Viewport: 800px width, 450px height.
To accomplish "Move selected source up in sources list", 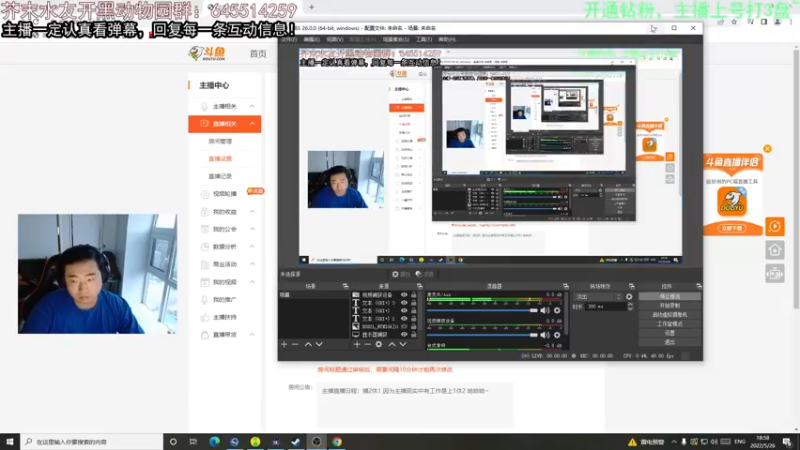I will 392,344.
